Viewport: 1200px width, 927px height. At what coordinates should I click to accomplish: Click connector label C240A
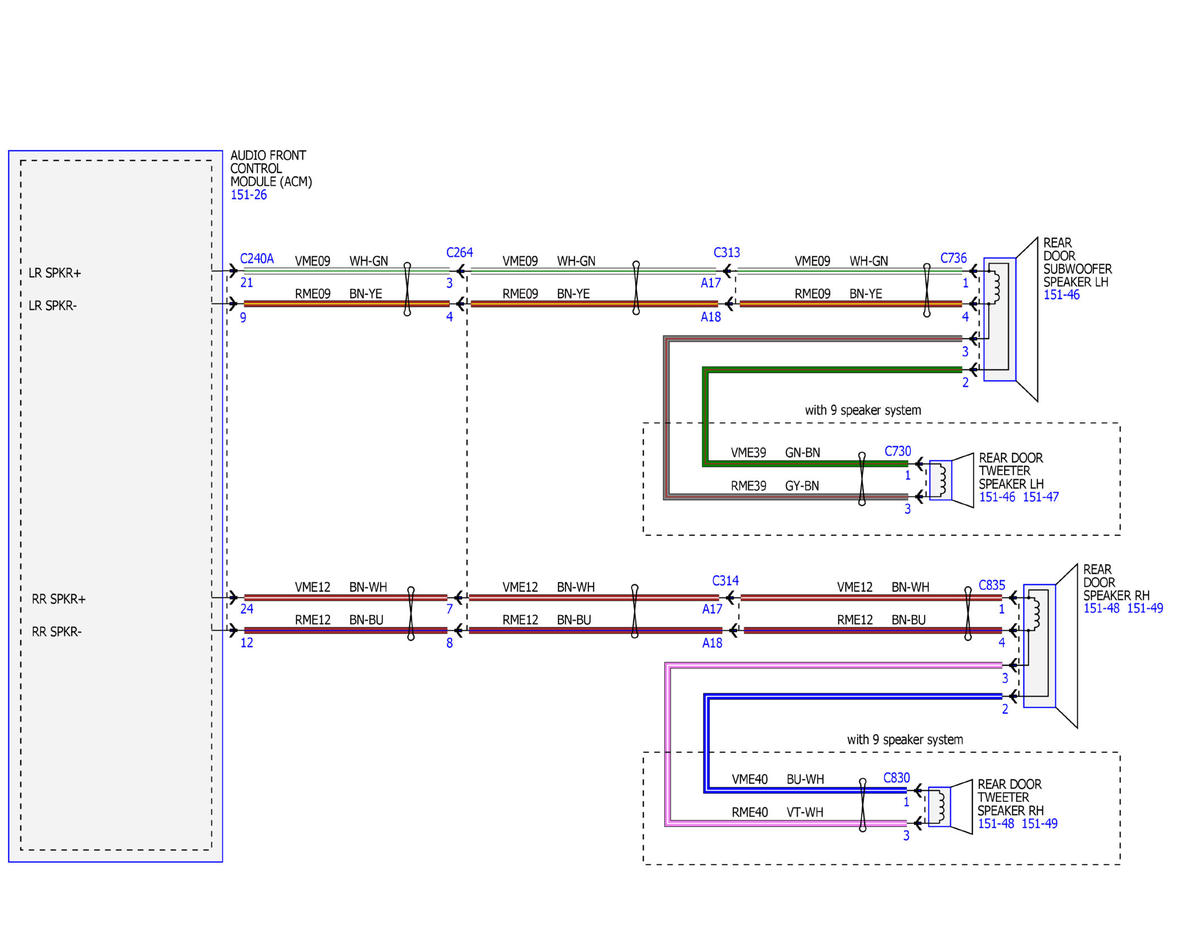tap(257, 258)
